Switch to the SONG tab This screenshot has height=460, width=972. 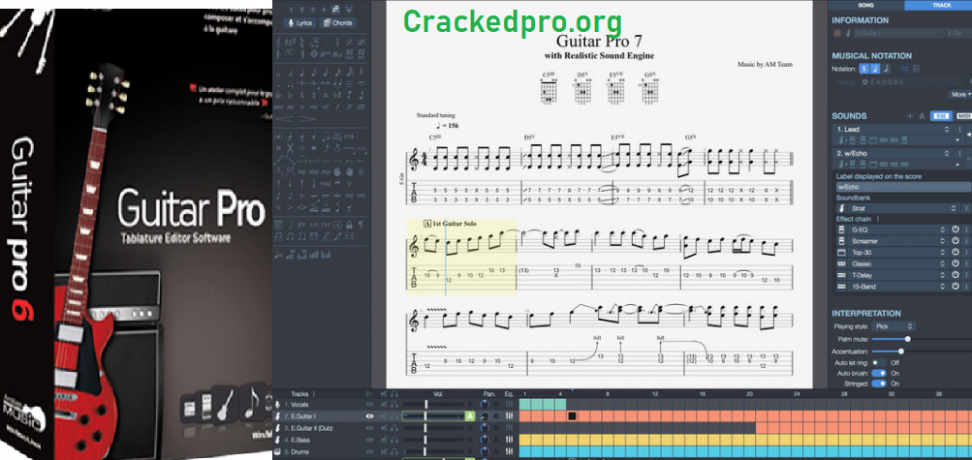click(866, 5)
